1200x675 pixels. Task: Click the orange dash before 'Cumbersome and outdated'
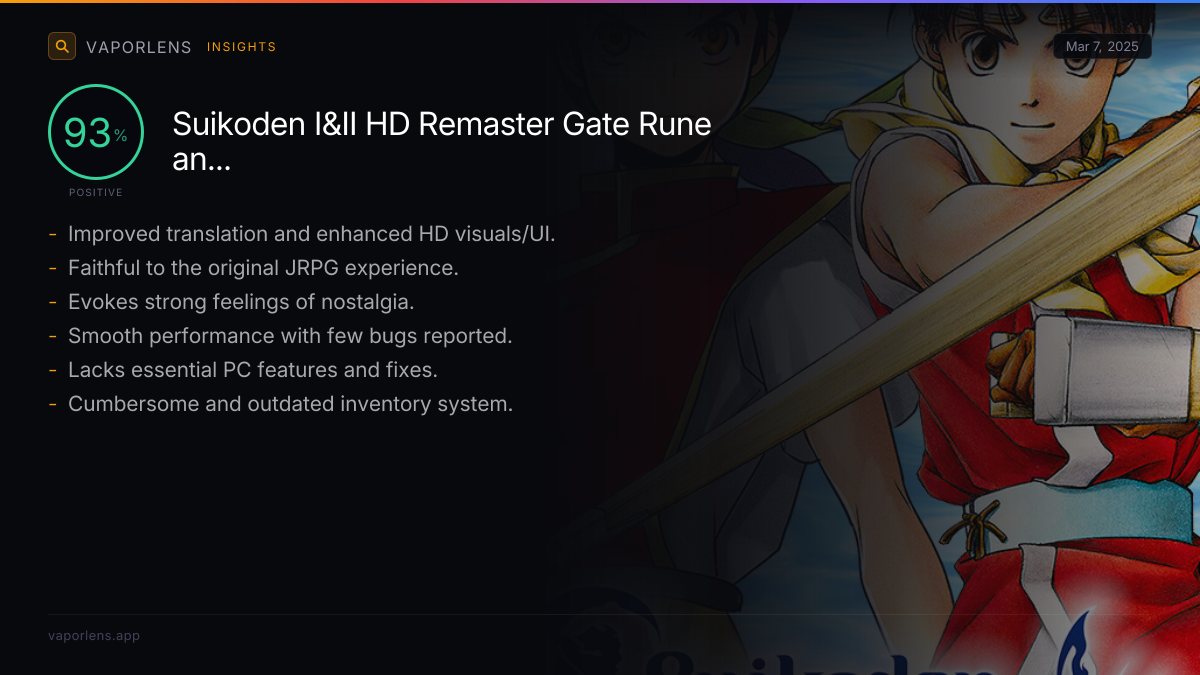[x=52, y=404]
